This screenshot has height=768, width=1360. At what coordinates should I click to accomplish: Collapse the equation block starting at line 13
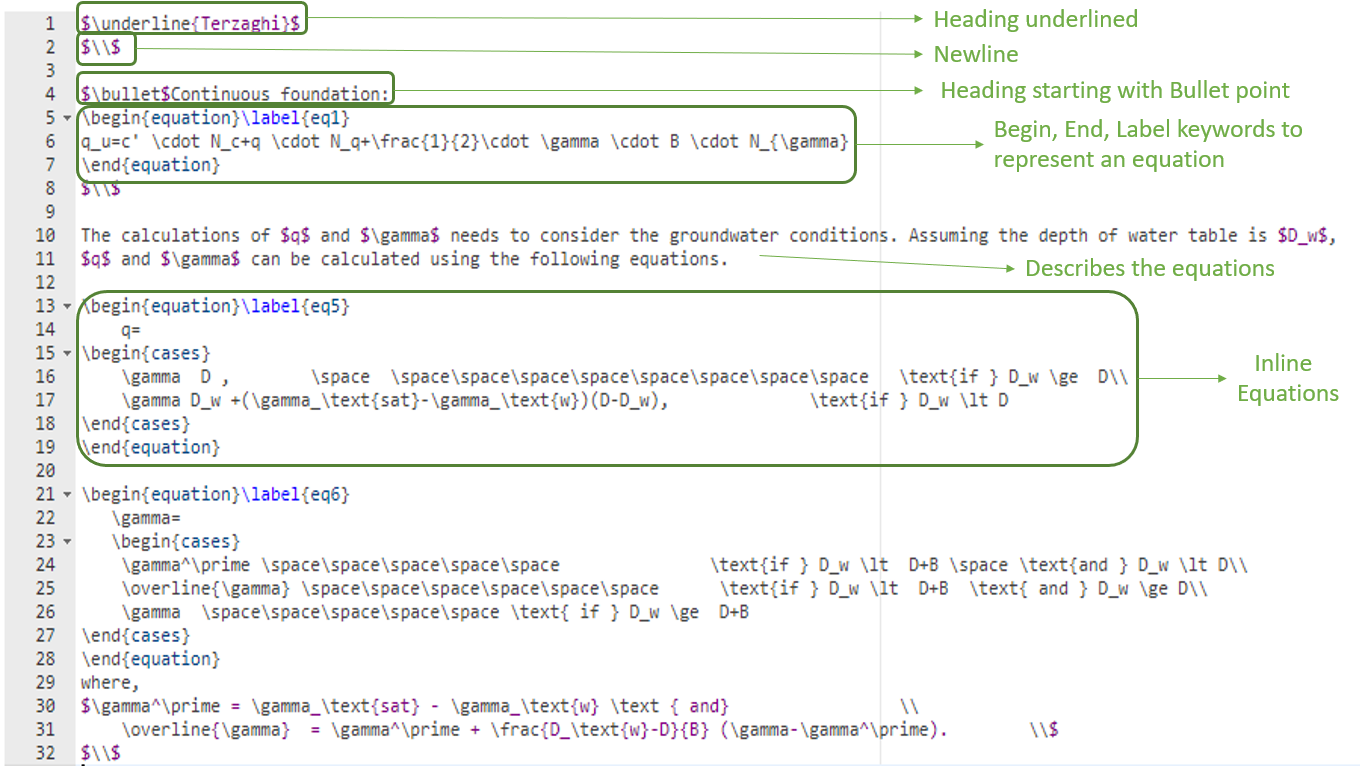[x=67, y=306]
